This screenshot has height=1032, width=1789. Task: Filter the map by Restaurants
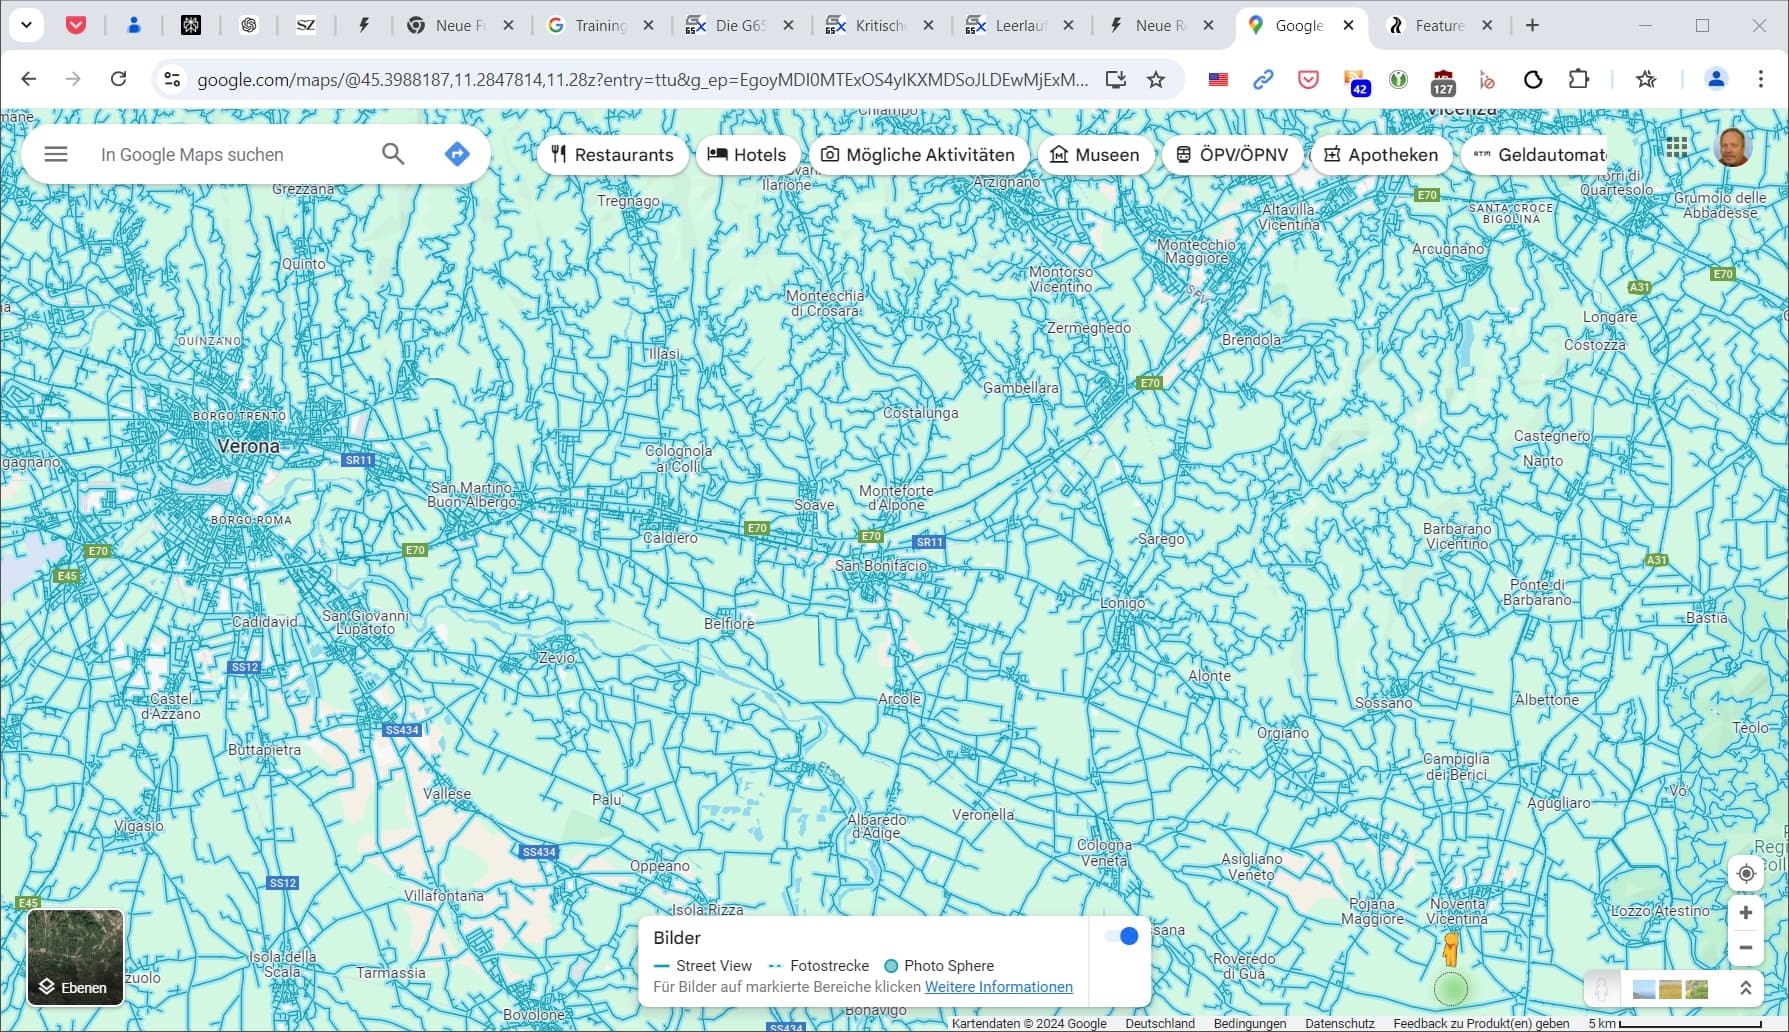612,155
